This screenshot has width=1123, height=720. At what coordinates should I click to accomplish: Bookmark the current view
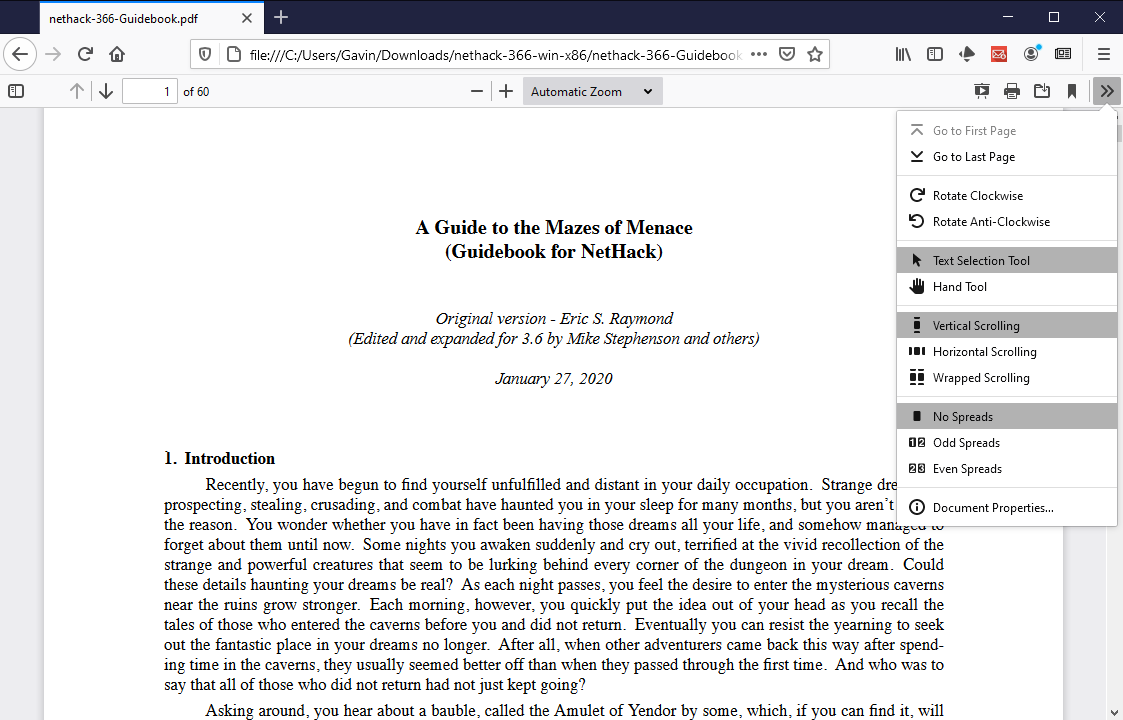(x=1072, y=91)
